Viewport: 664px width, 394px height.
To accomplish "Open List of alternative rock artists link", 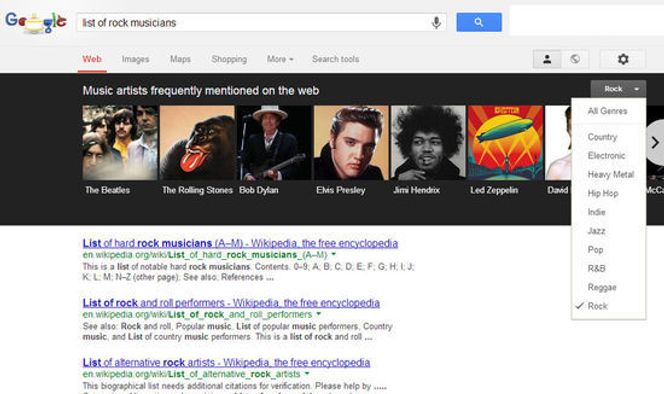I will [227, 363].
